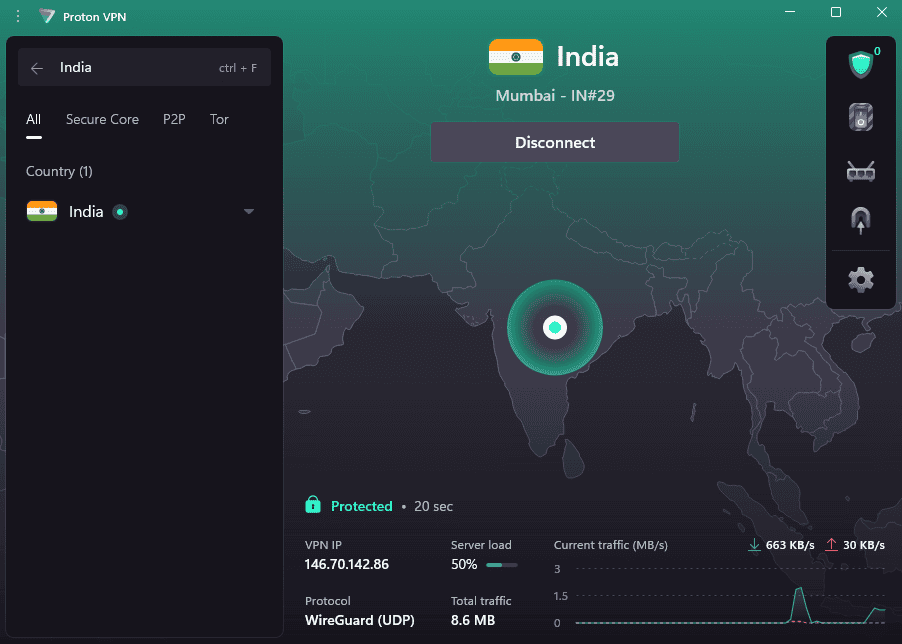Open the Split Tunneling icon

coord(860,220)
